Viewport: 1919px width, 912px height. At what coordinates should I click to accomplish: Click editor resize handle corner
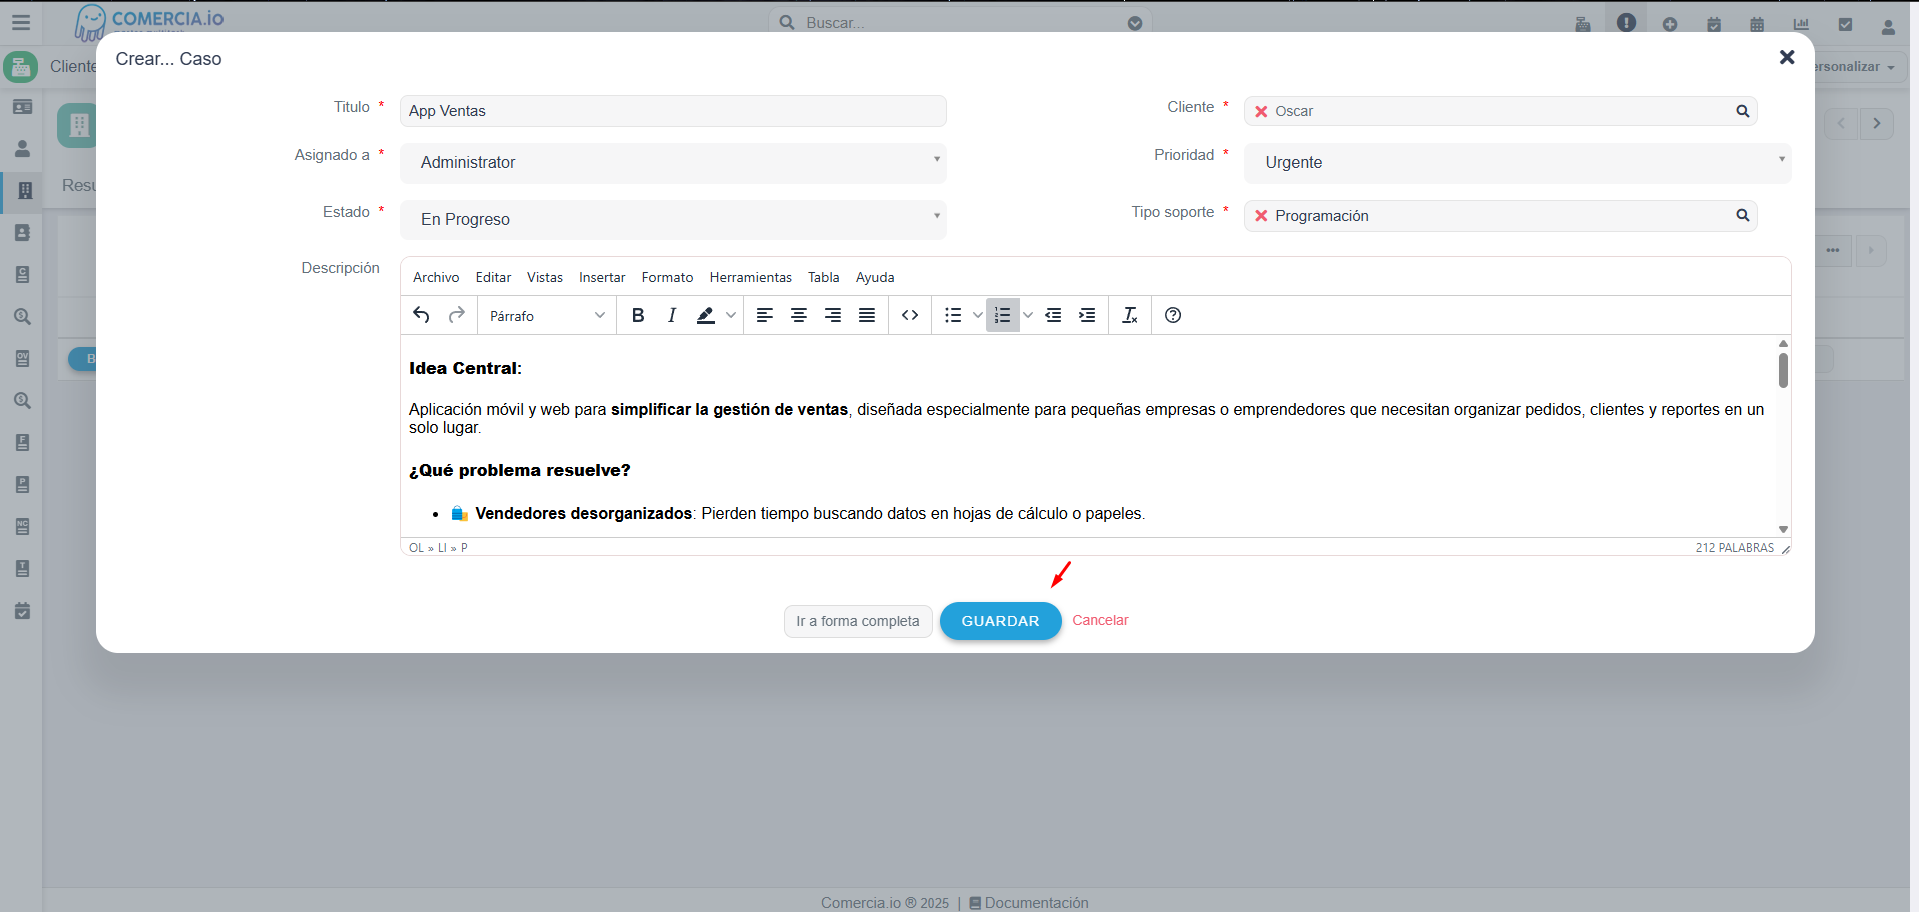coord(1785,548)
